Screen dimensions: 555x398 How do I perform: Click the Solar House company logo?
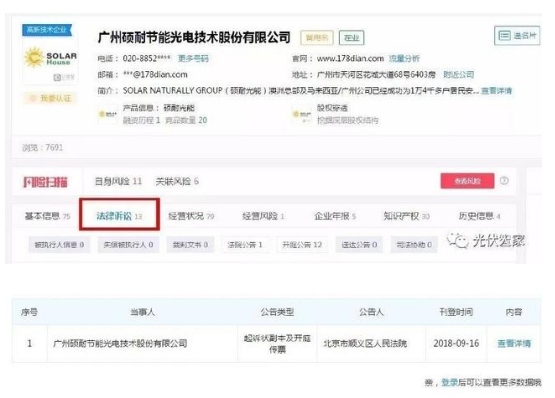[x=50, y=58]
